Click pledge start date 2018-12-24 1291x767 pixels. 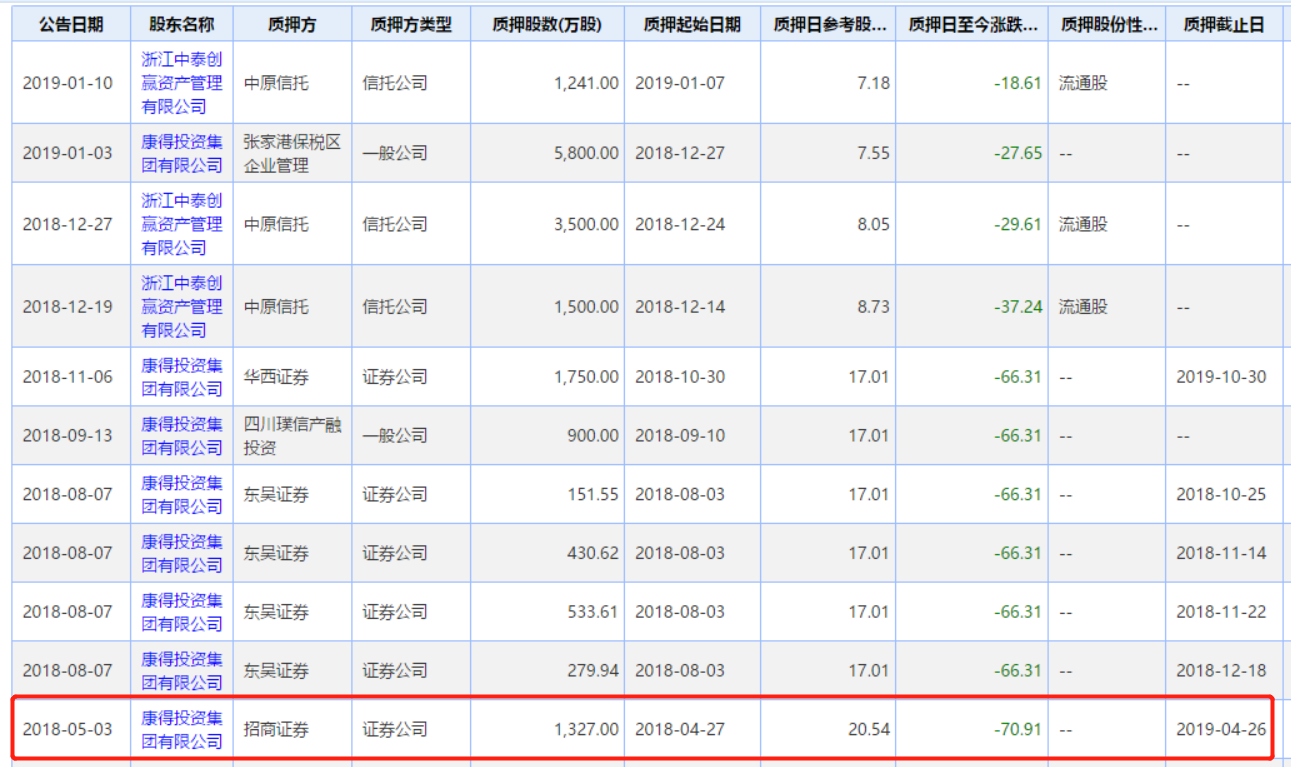point(680,224)
